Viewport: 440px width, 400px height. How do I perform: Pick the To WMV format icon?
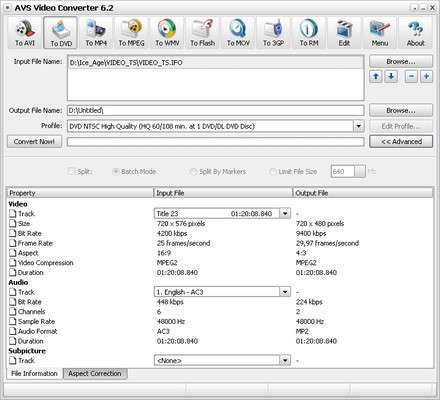click(x=167, y=33)
